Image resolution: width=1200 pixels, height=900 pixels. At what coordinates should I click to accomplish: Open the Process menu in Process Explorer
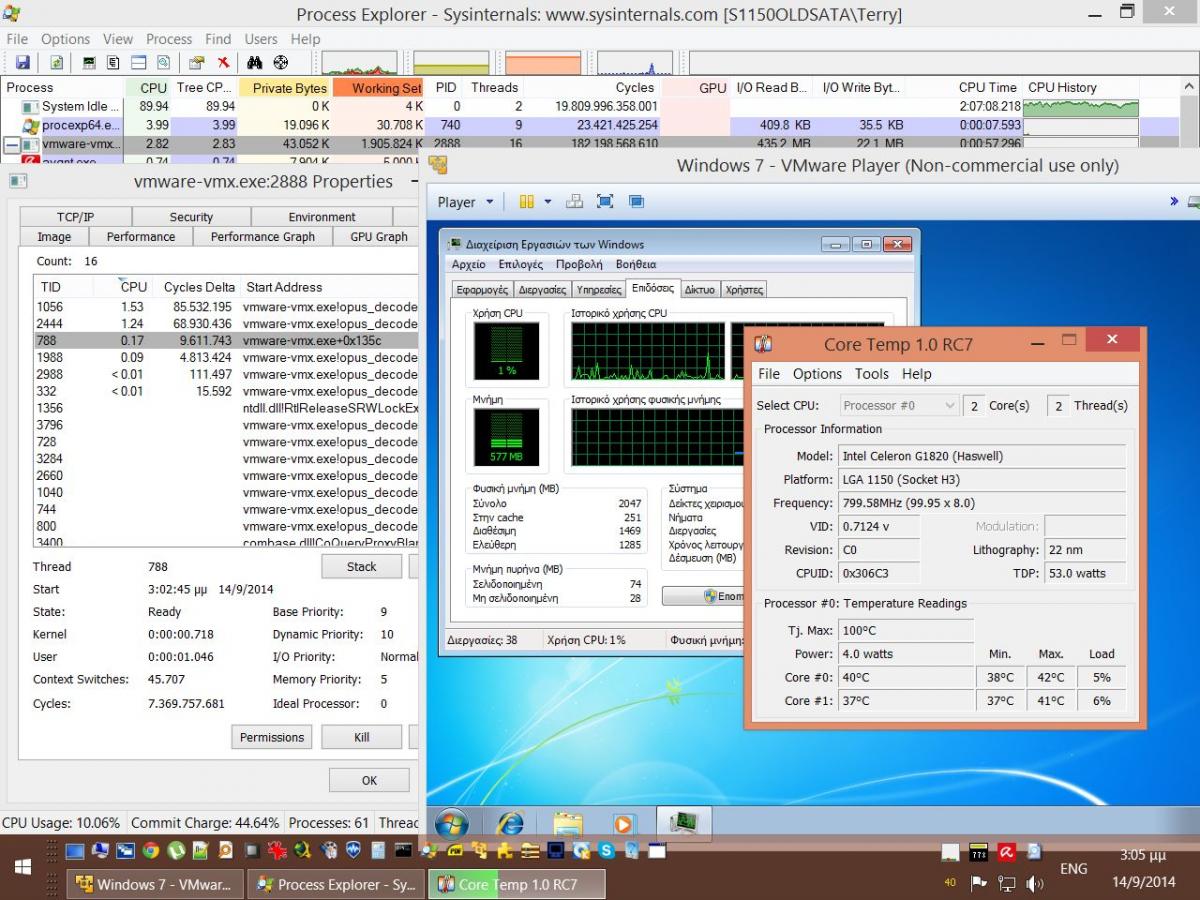click(169, 39)
